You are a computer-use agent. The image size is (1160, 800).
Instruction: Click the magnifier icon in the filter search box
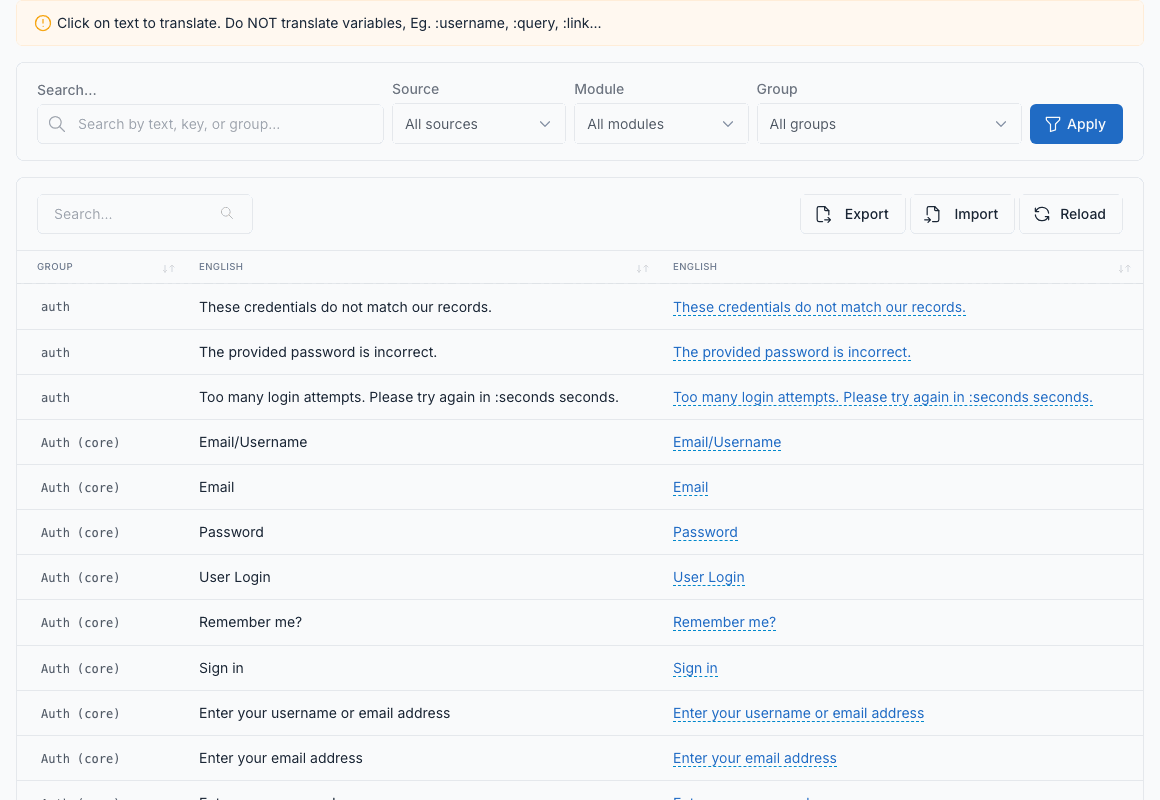(57, 124)
